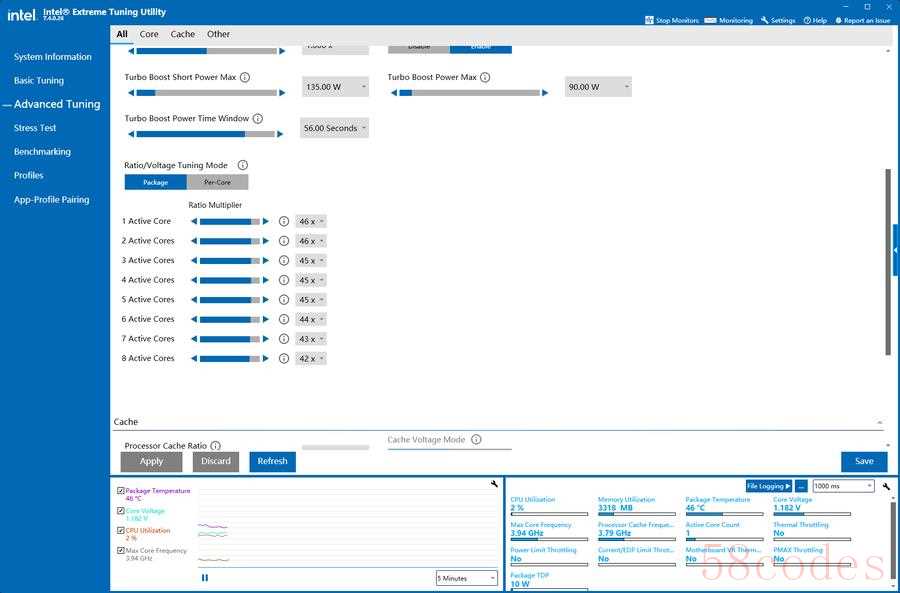
Task: Switch to the All tab
Action: tap(122, 34)
